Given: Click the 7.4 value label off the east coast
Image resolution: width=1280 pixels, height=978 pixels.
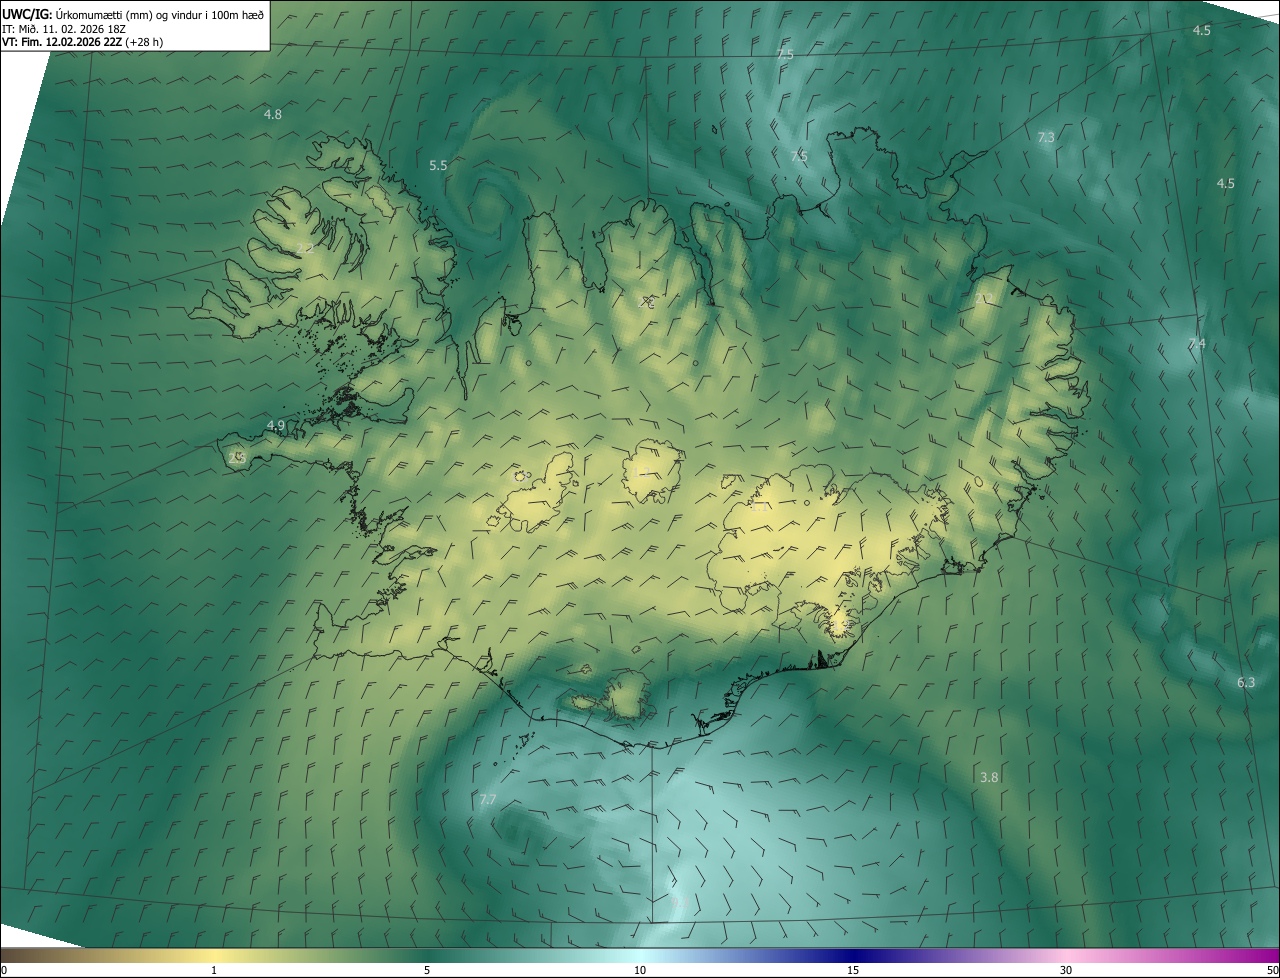Looking at the screenshot, I should point(1196,344).
